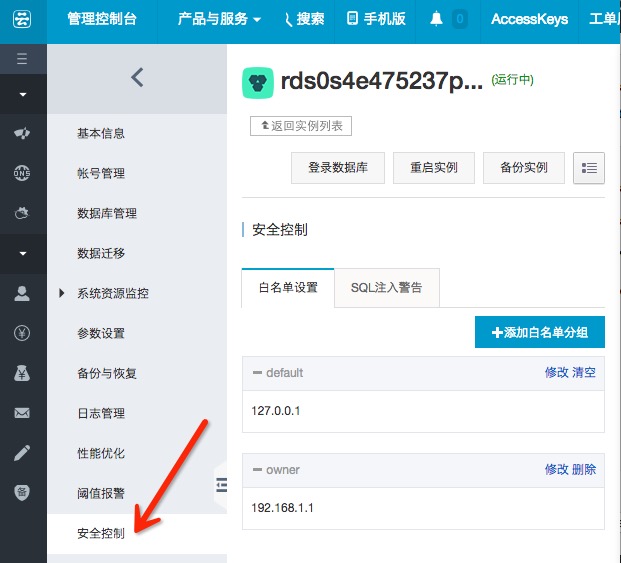Viewport: 621px width, 563px height.
Task: Switch to SQL注入警告 tab
Action: [387, 287]
